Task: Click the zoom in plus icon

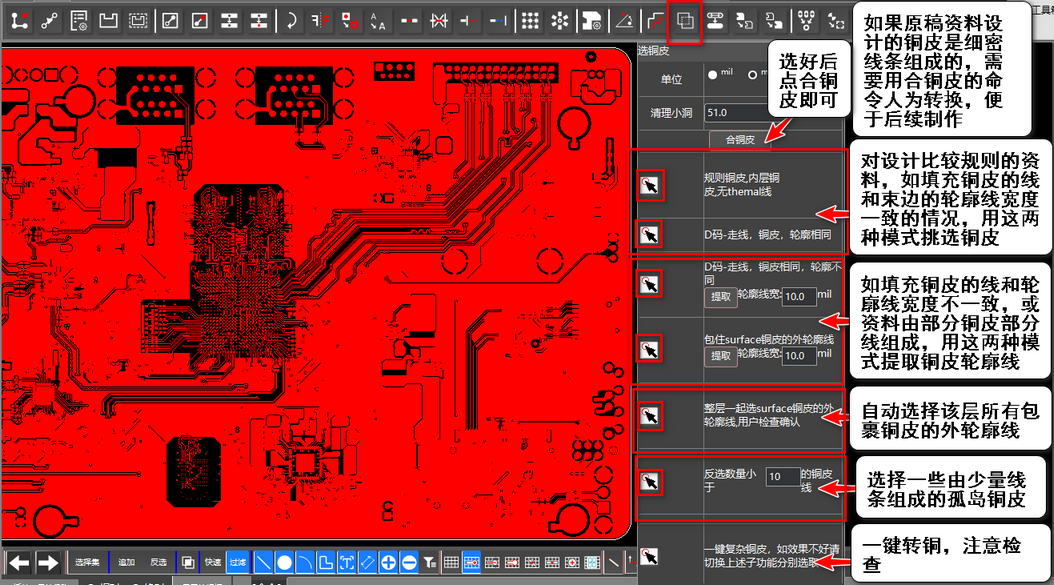Action: pos(389,562)
